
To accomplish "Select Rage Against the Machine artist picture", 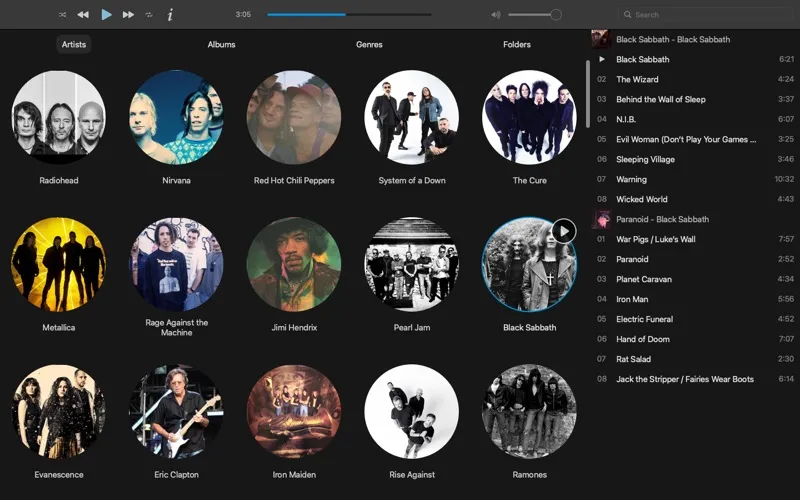I will point(177,264).
